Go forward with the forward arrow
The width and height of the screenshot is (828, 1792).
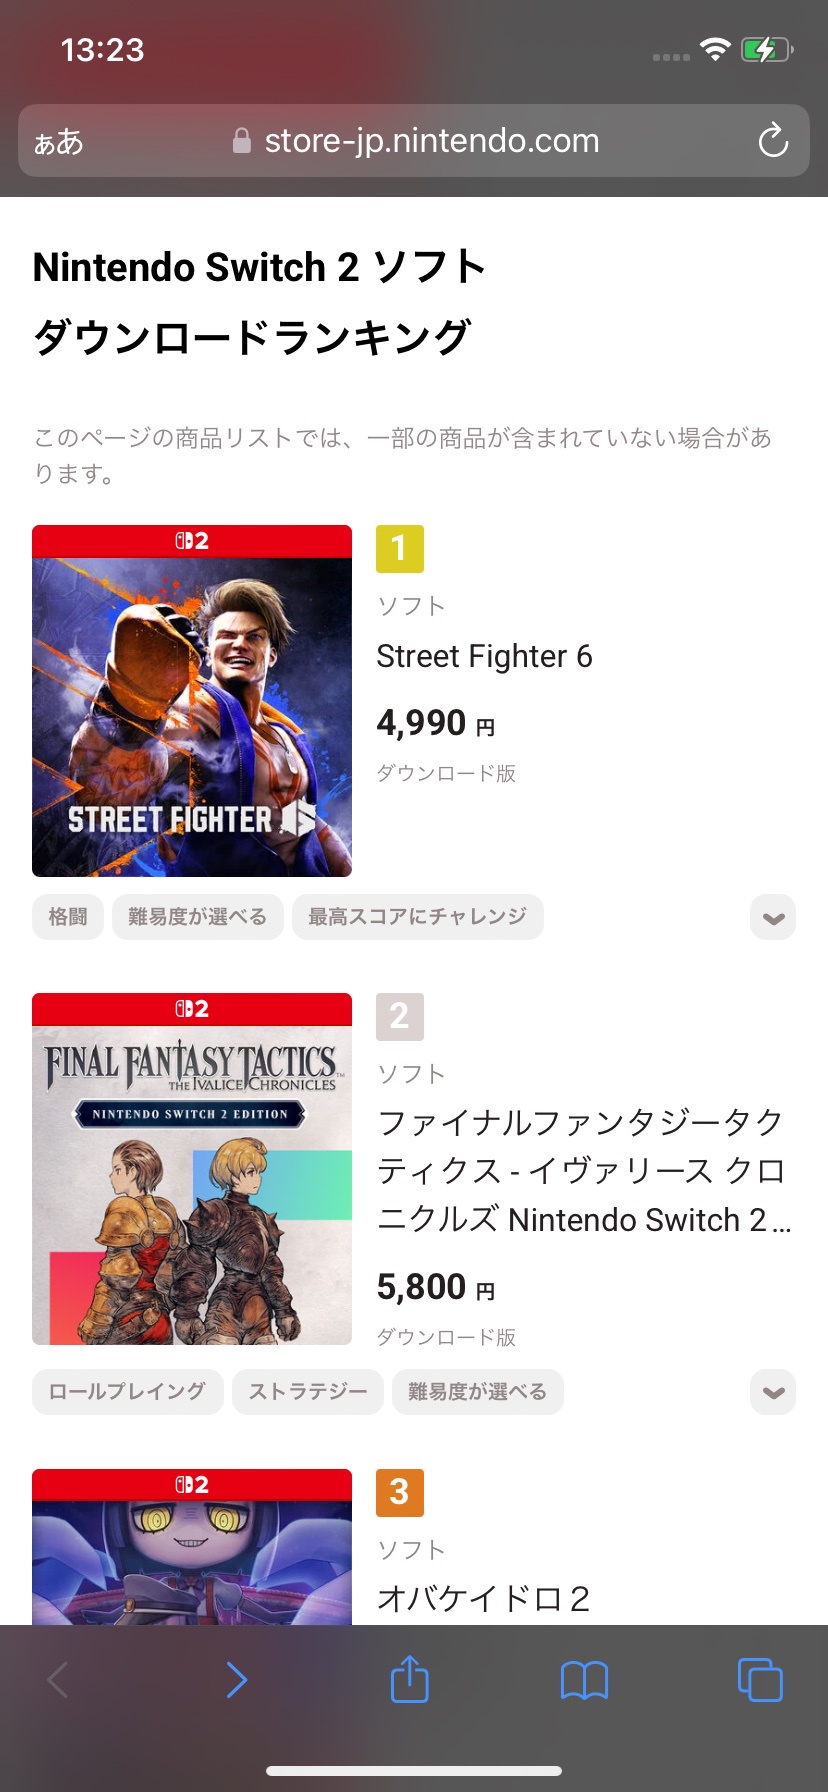tap(236, 1680)
